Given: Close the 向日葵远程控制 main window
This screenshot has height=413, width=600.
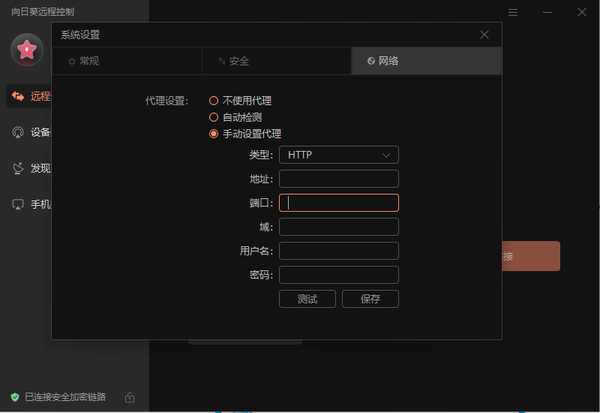Looking at the screenshot, I should (582, 12).
